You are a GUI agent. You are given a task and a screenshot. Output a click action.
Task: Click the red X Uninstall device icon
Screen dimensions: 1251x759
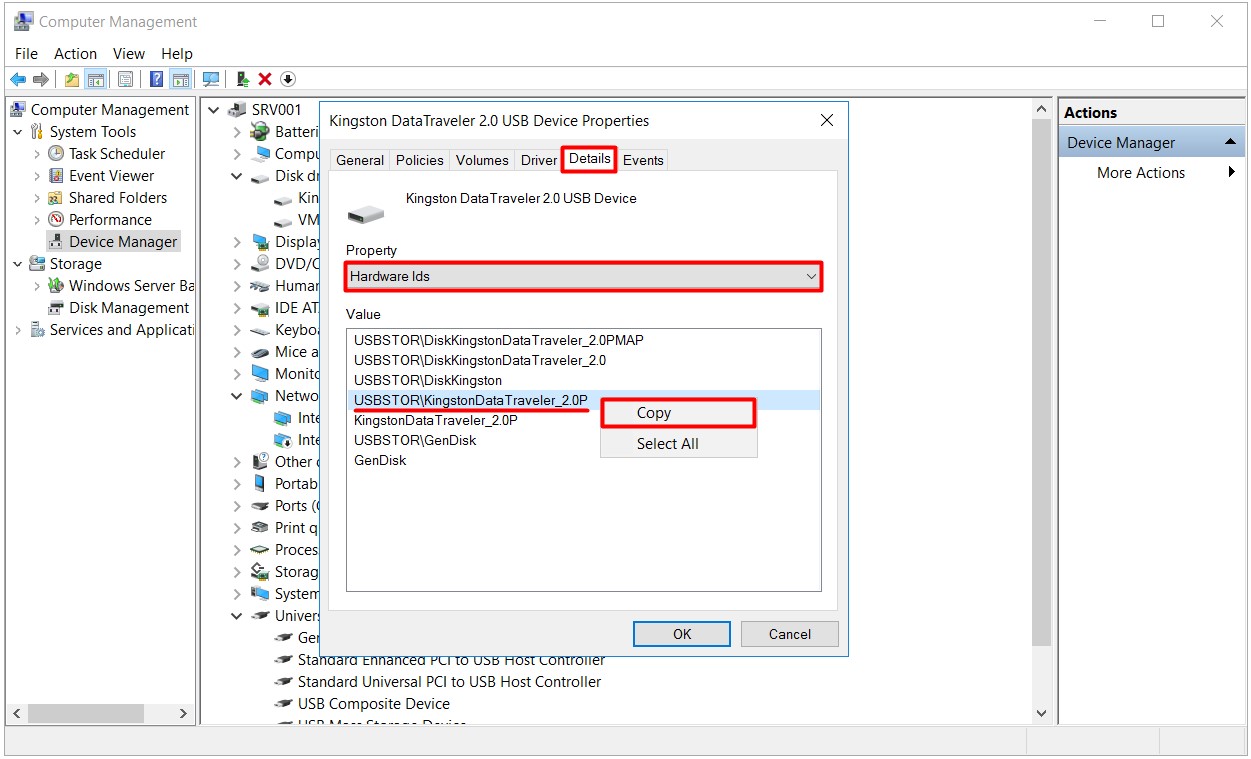point(265,79)
